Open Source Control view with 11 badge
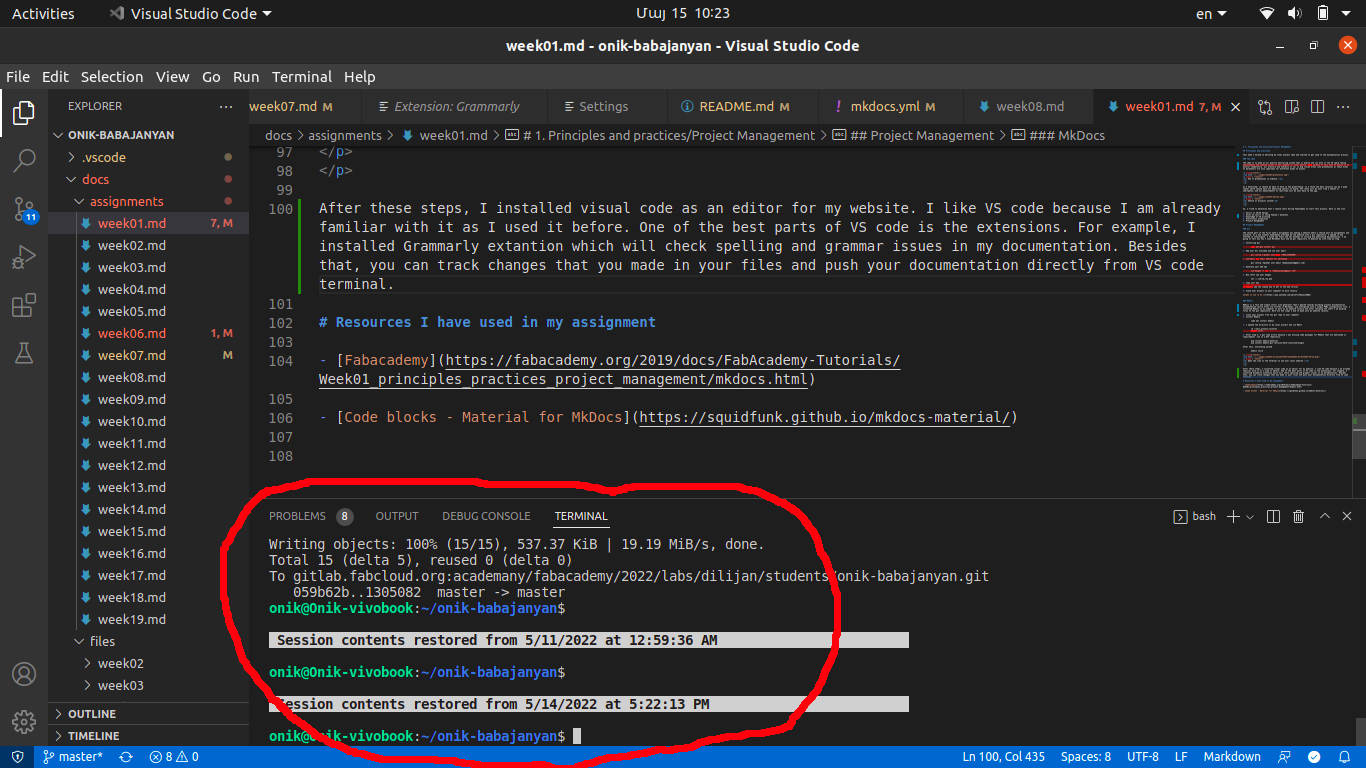Screen dimensions: 1366x768 tap(24, 209)
